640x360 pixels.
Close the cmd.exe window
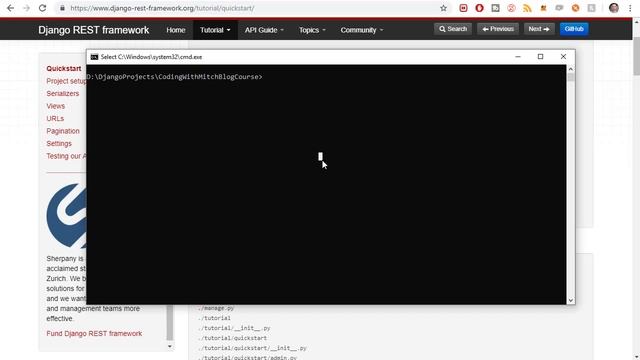click(563, 57)
